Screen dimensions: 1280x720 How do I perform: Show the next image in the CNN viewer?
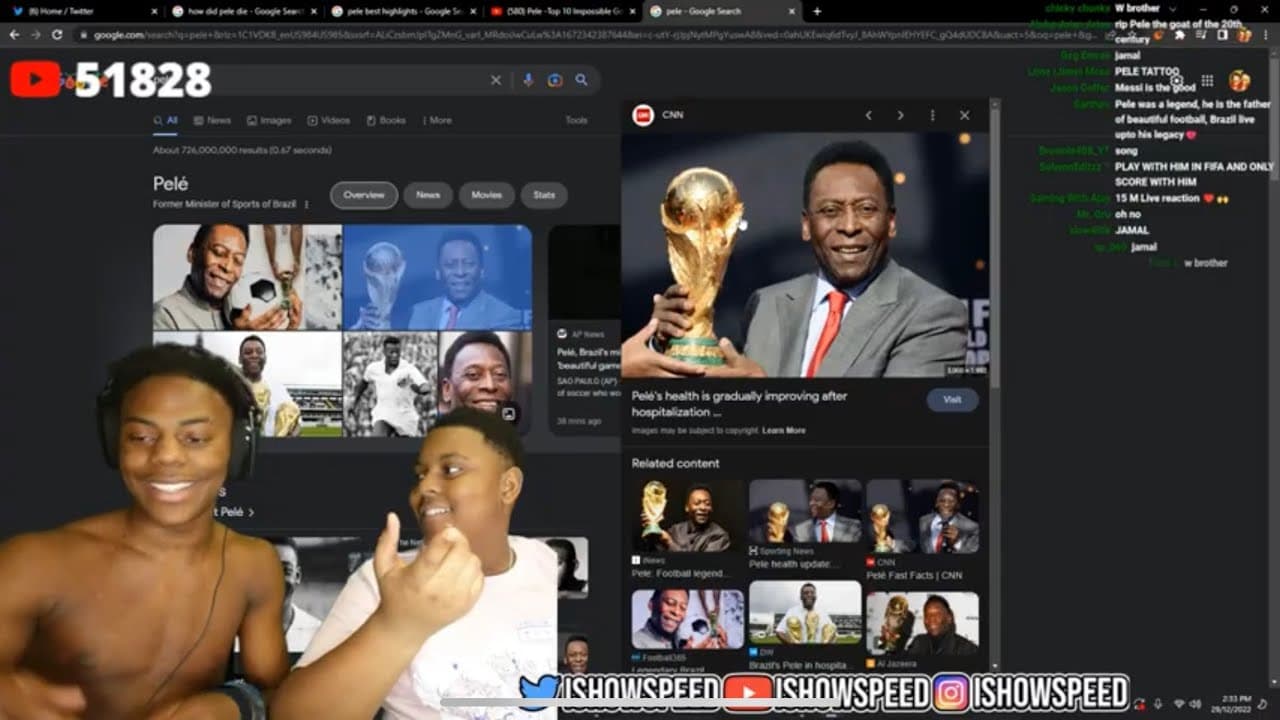click(x=900, y=115)
